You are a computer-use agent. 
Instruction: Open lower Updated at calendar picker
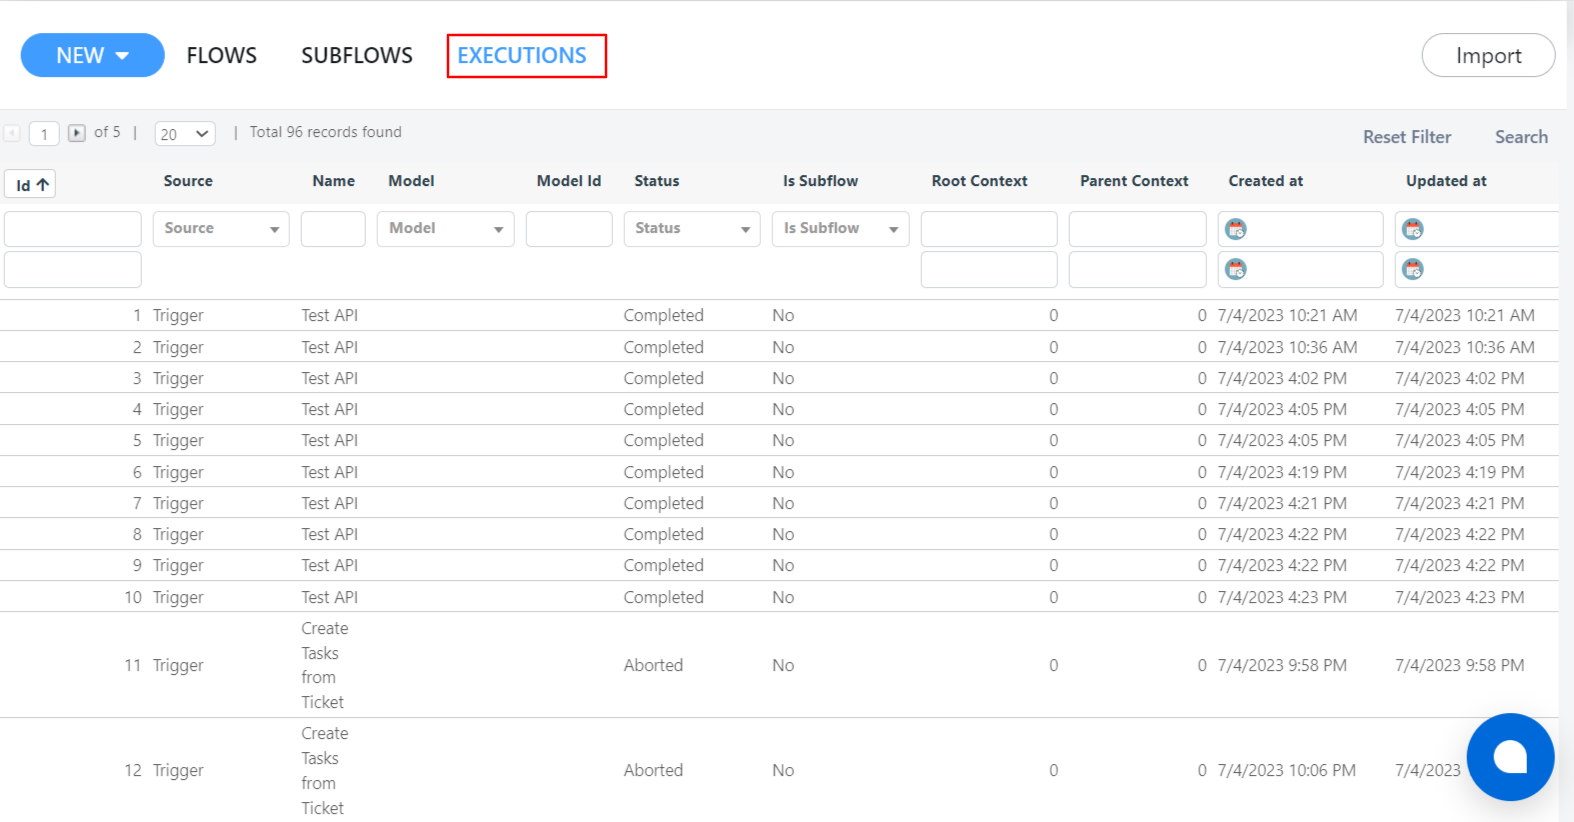[1413, 269]
